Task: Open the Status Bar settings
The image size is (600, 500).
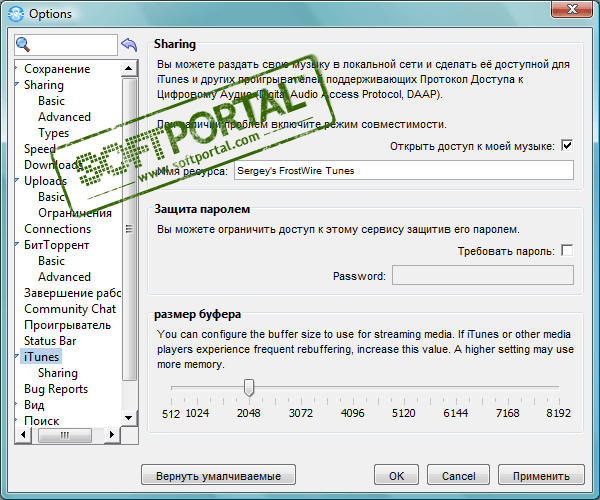Action: click(50, 341)
